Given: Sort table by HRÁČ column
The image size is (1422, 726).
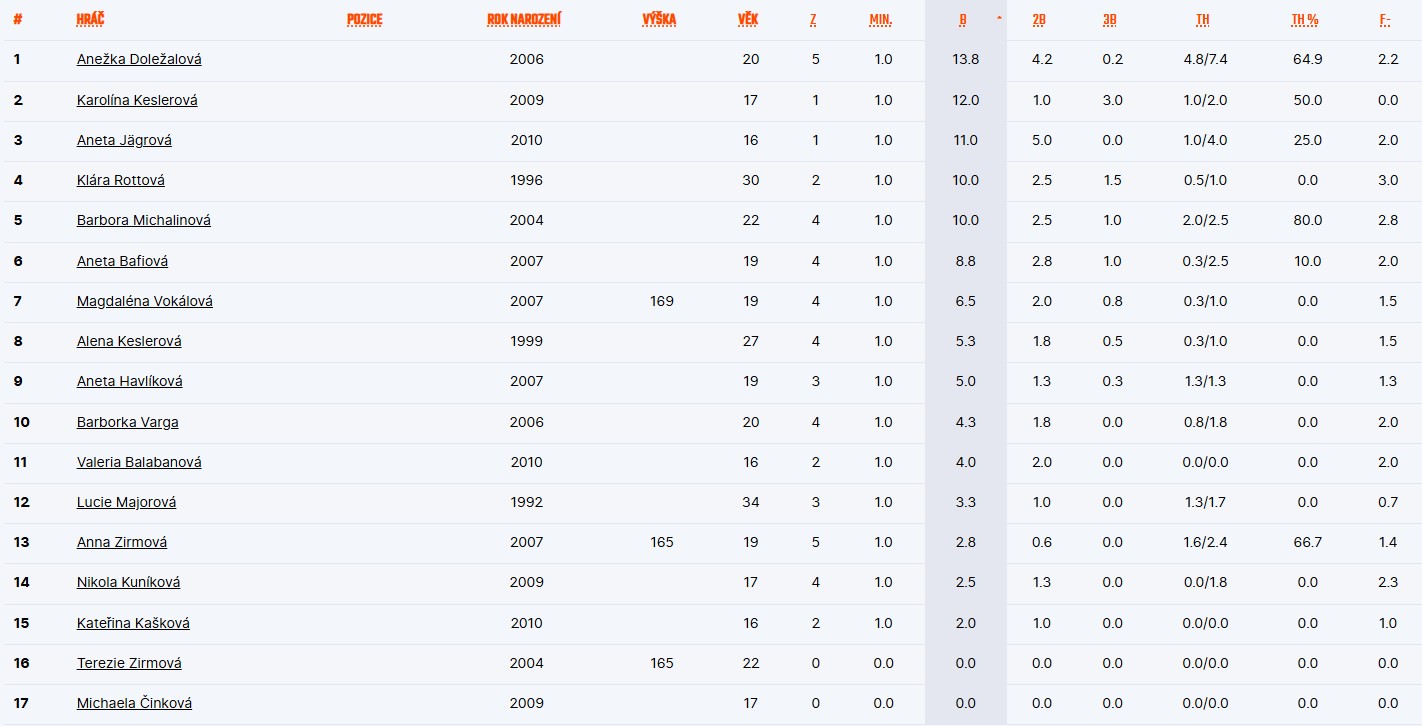Looking at the screenshot, I should click(90, 20).
